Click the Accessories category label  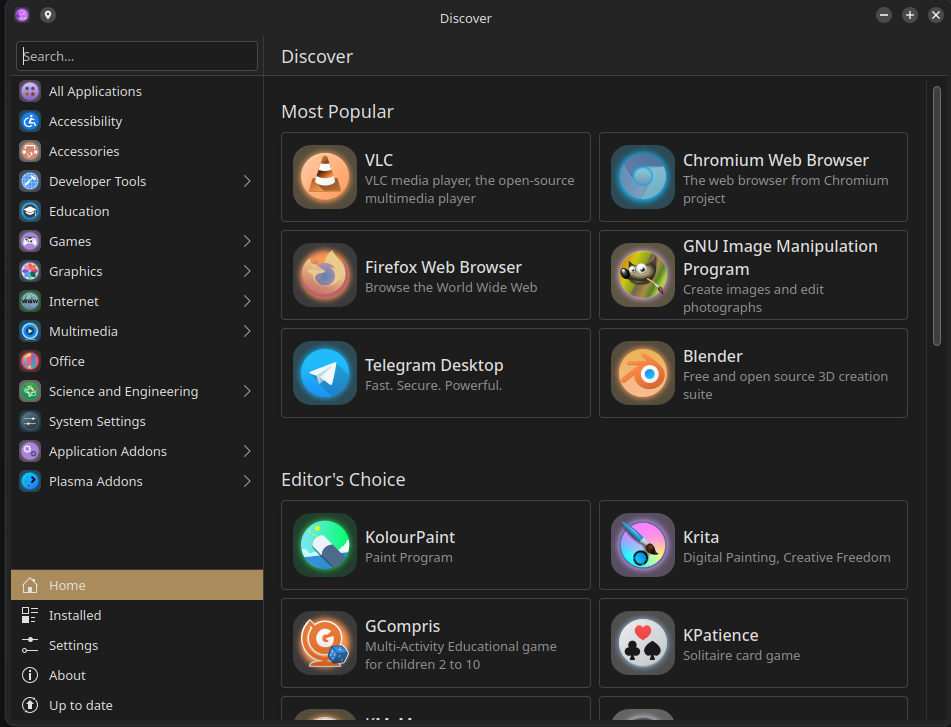tap(84, 152)
